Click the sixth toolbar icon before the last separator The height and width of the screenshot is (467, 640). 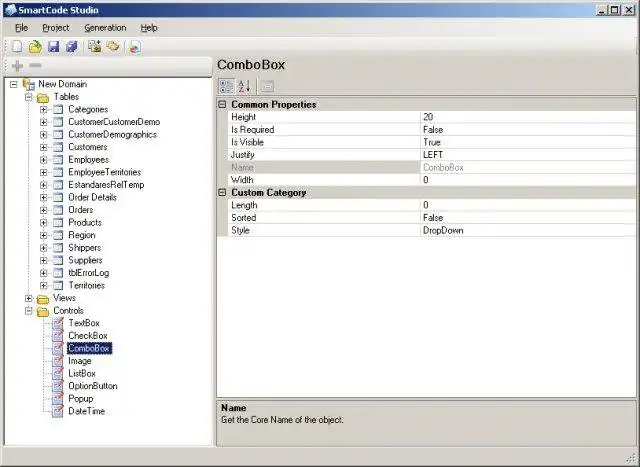[x=113, y=47]
